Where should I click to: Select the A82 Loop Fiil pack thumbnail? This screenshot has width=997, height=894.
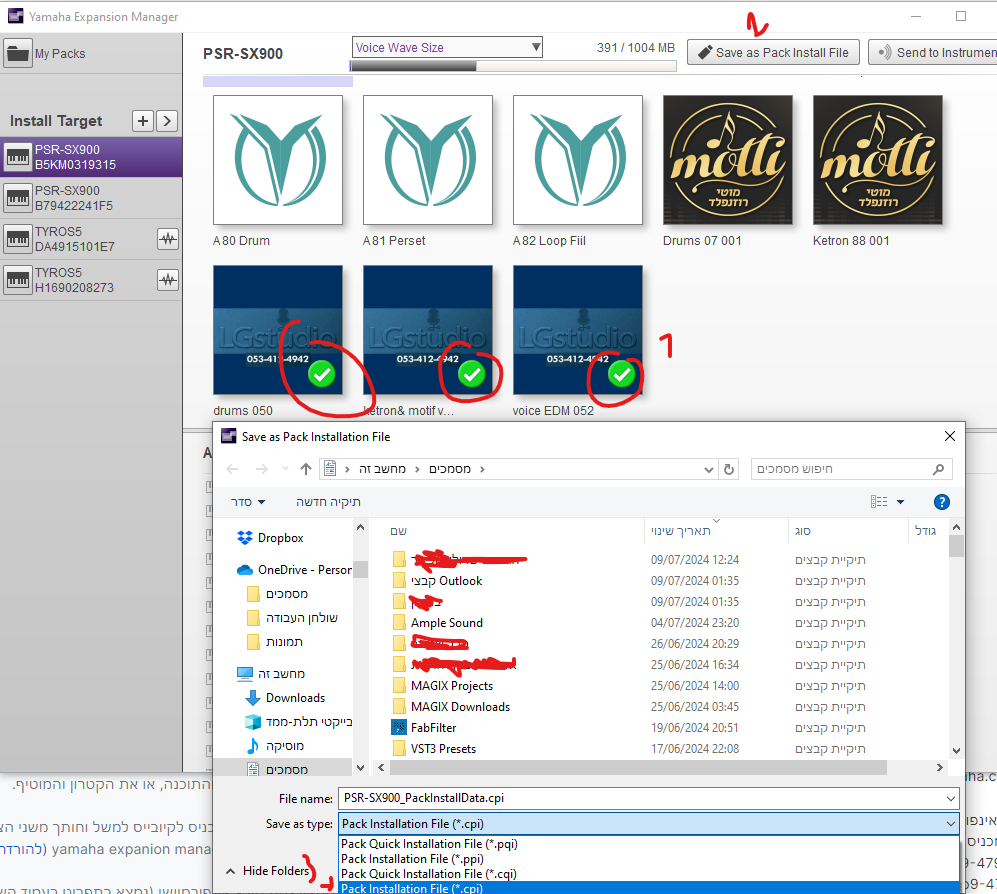578,160
